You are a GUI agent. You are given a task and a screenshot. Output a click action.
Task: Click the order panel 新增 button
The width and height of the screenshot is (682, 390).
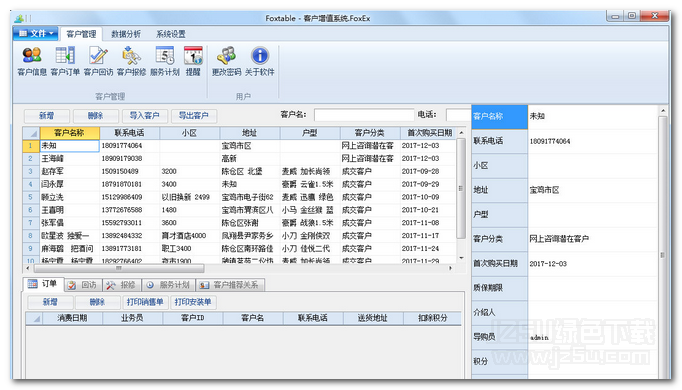[x=50, y=302]
